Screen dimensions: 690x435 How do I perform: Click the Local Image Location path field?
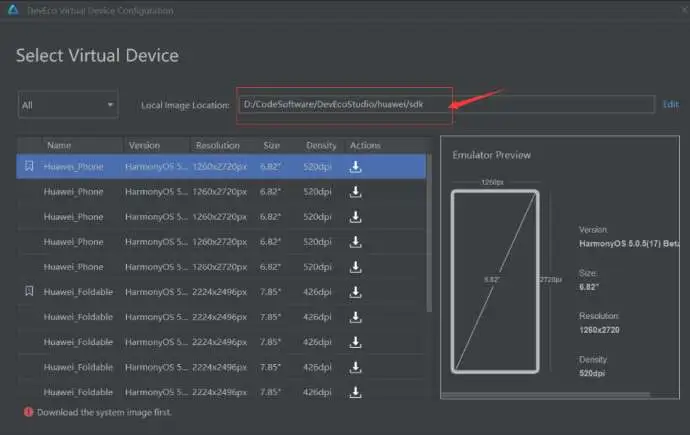point(447,104)
